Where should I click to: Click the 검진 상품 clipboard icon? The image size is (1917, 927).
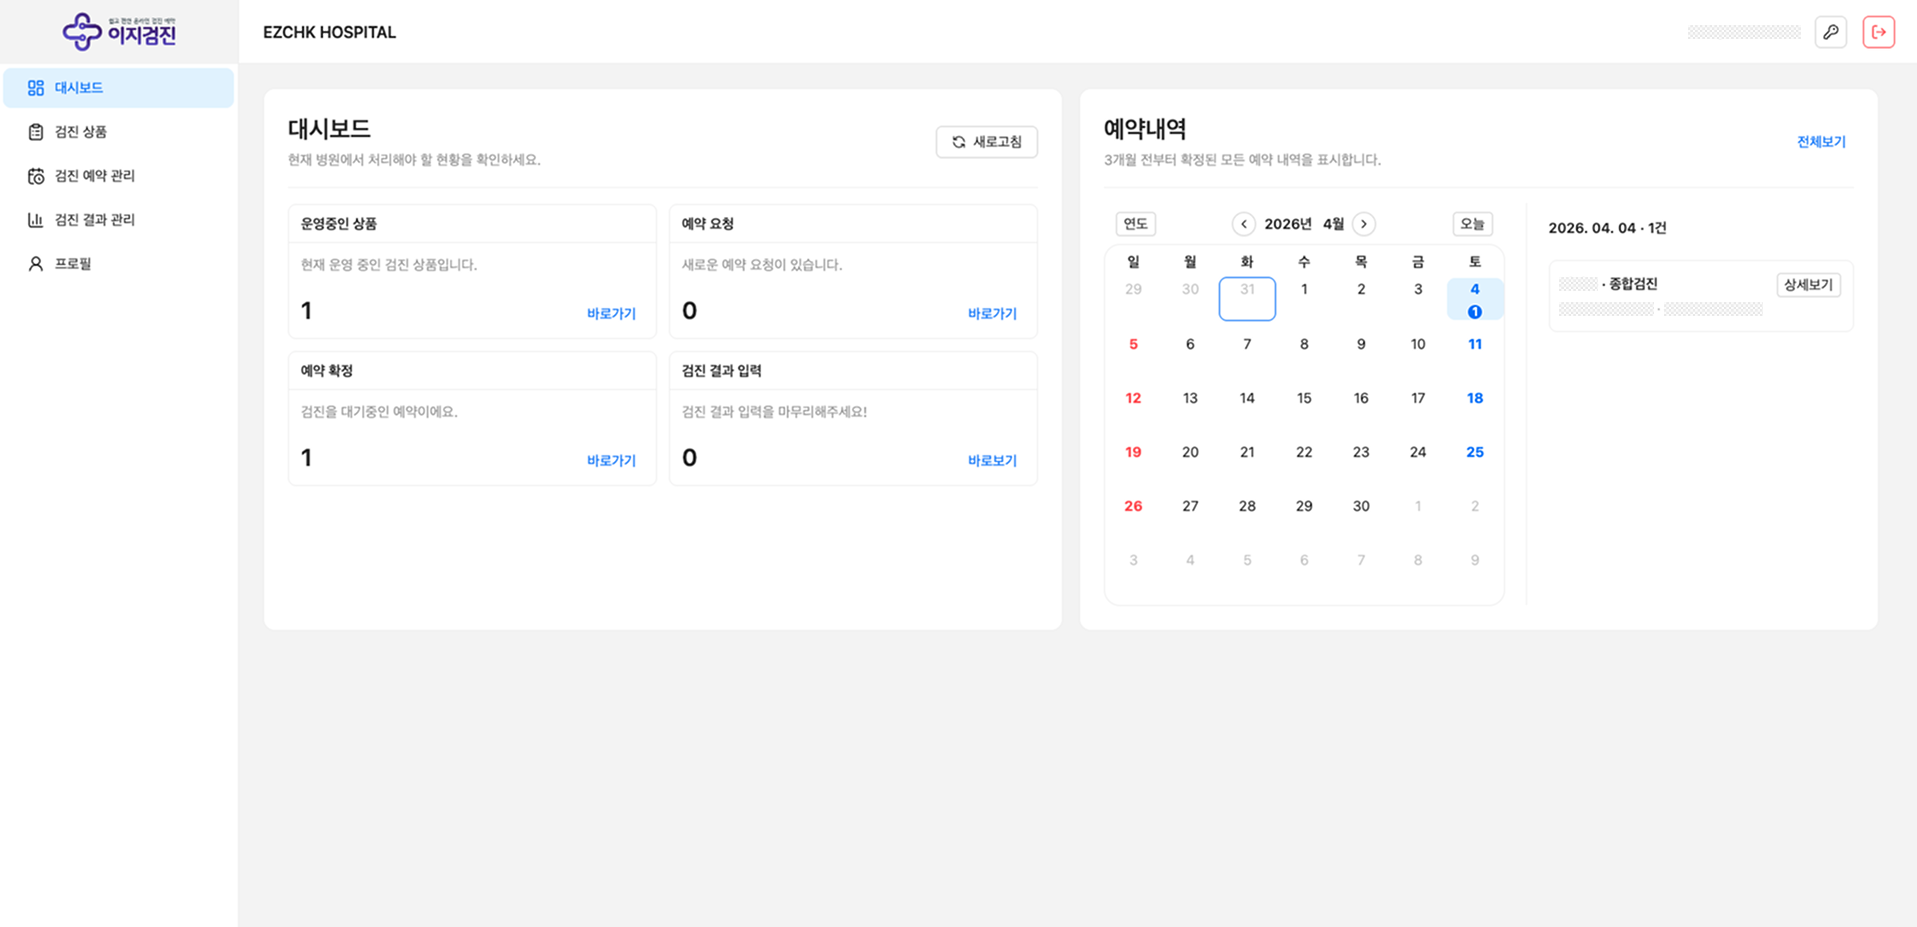pyautogui.click(x=36, y=132)
